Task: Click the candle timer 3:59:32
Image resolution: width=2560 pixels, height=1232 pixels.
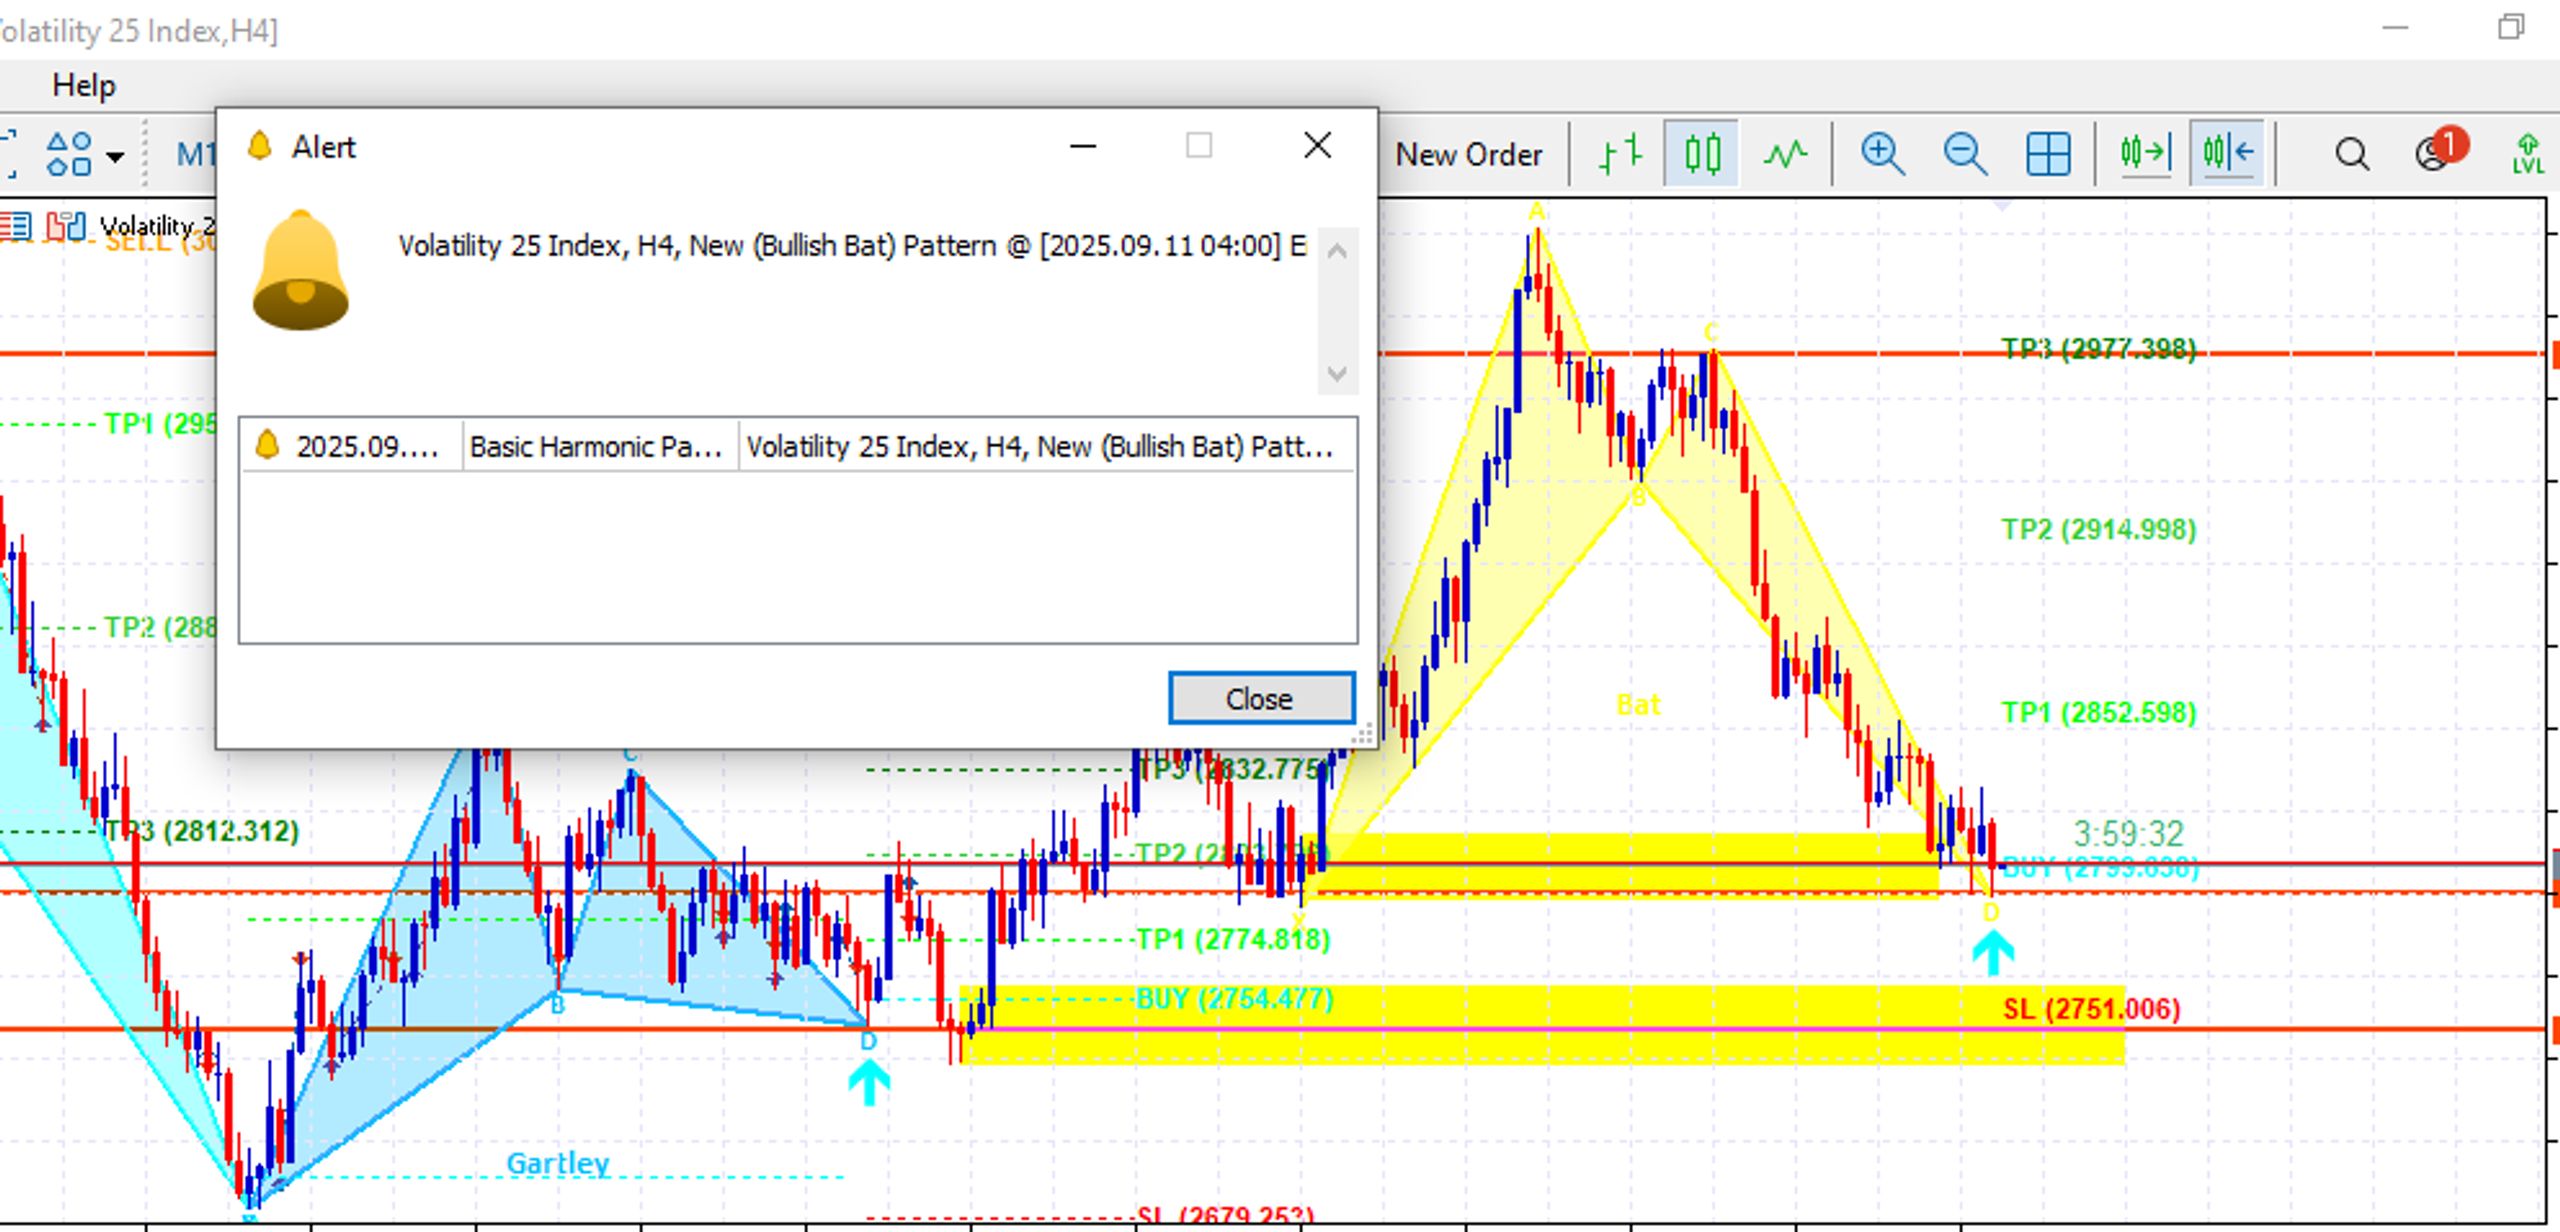Action: click(x=2128, y=833)
